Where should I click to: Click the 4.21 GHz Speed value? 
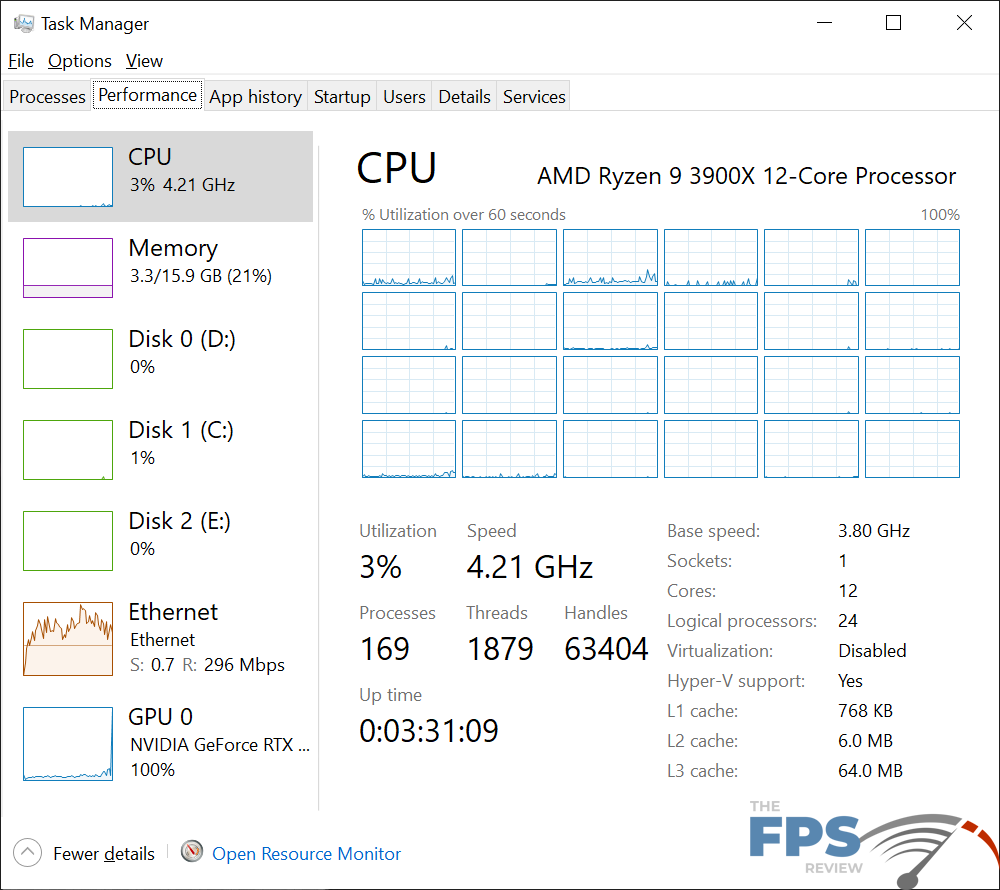point(530,567)
